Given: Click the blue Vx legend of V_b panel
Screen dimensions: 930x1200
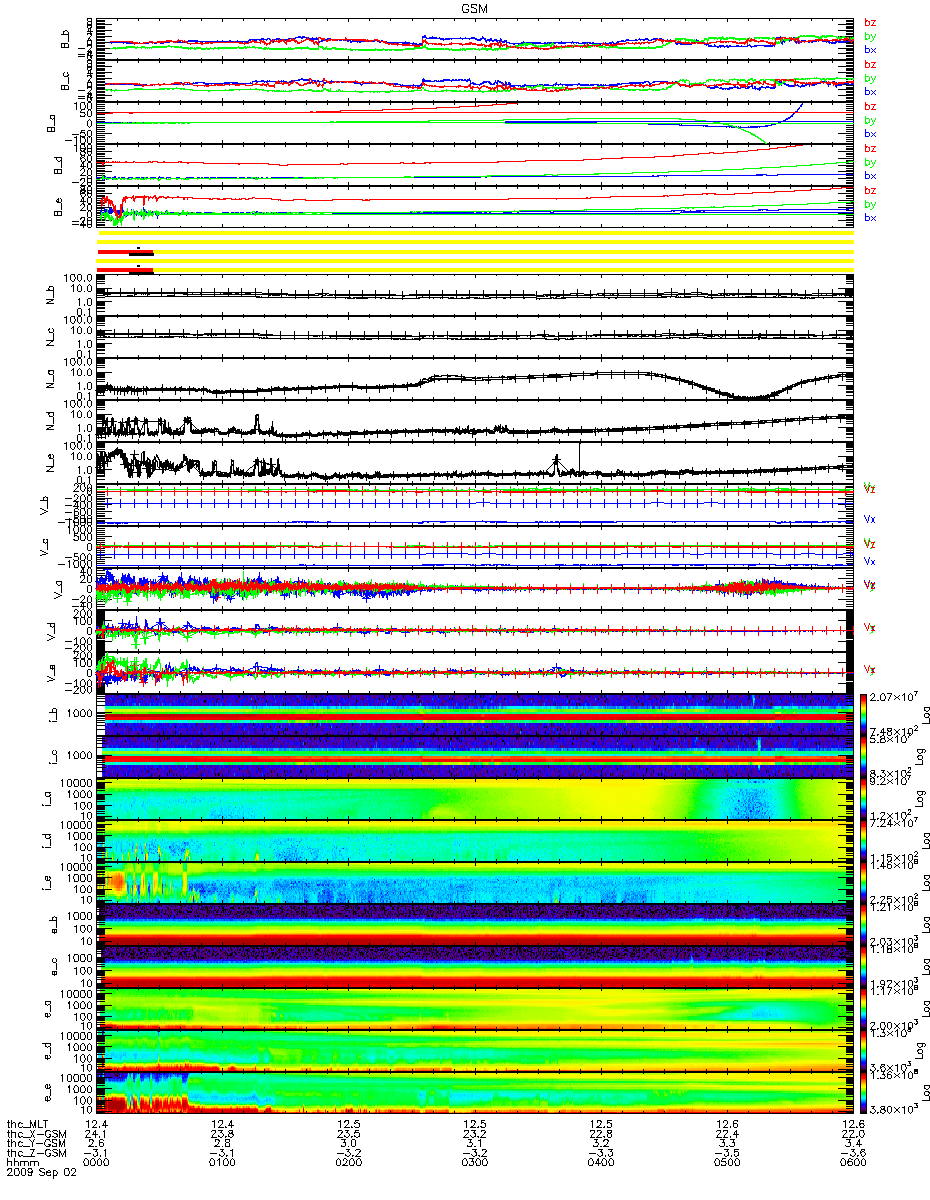Looking at the screenshot, I should pyautogui.click(x=870, y=520).
